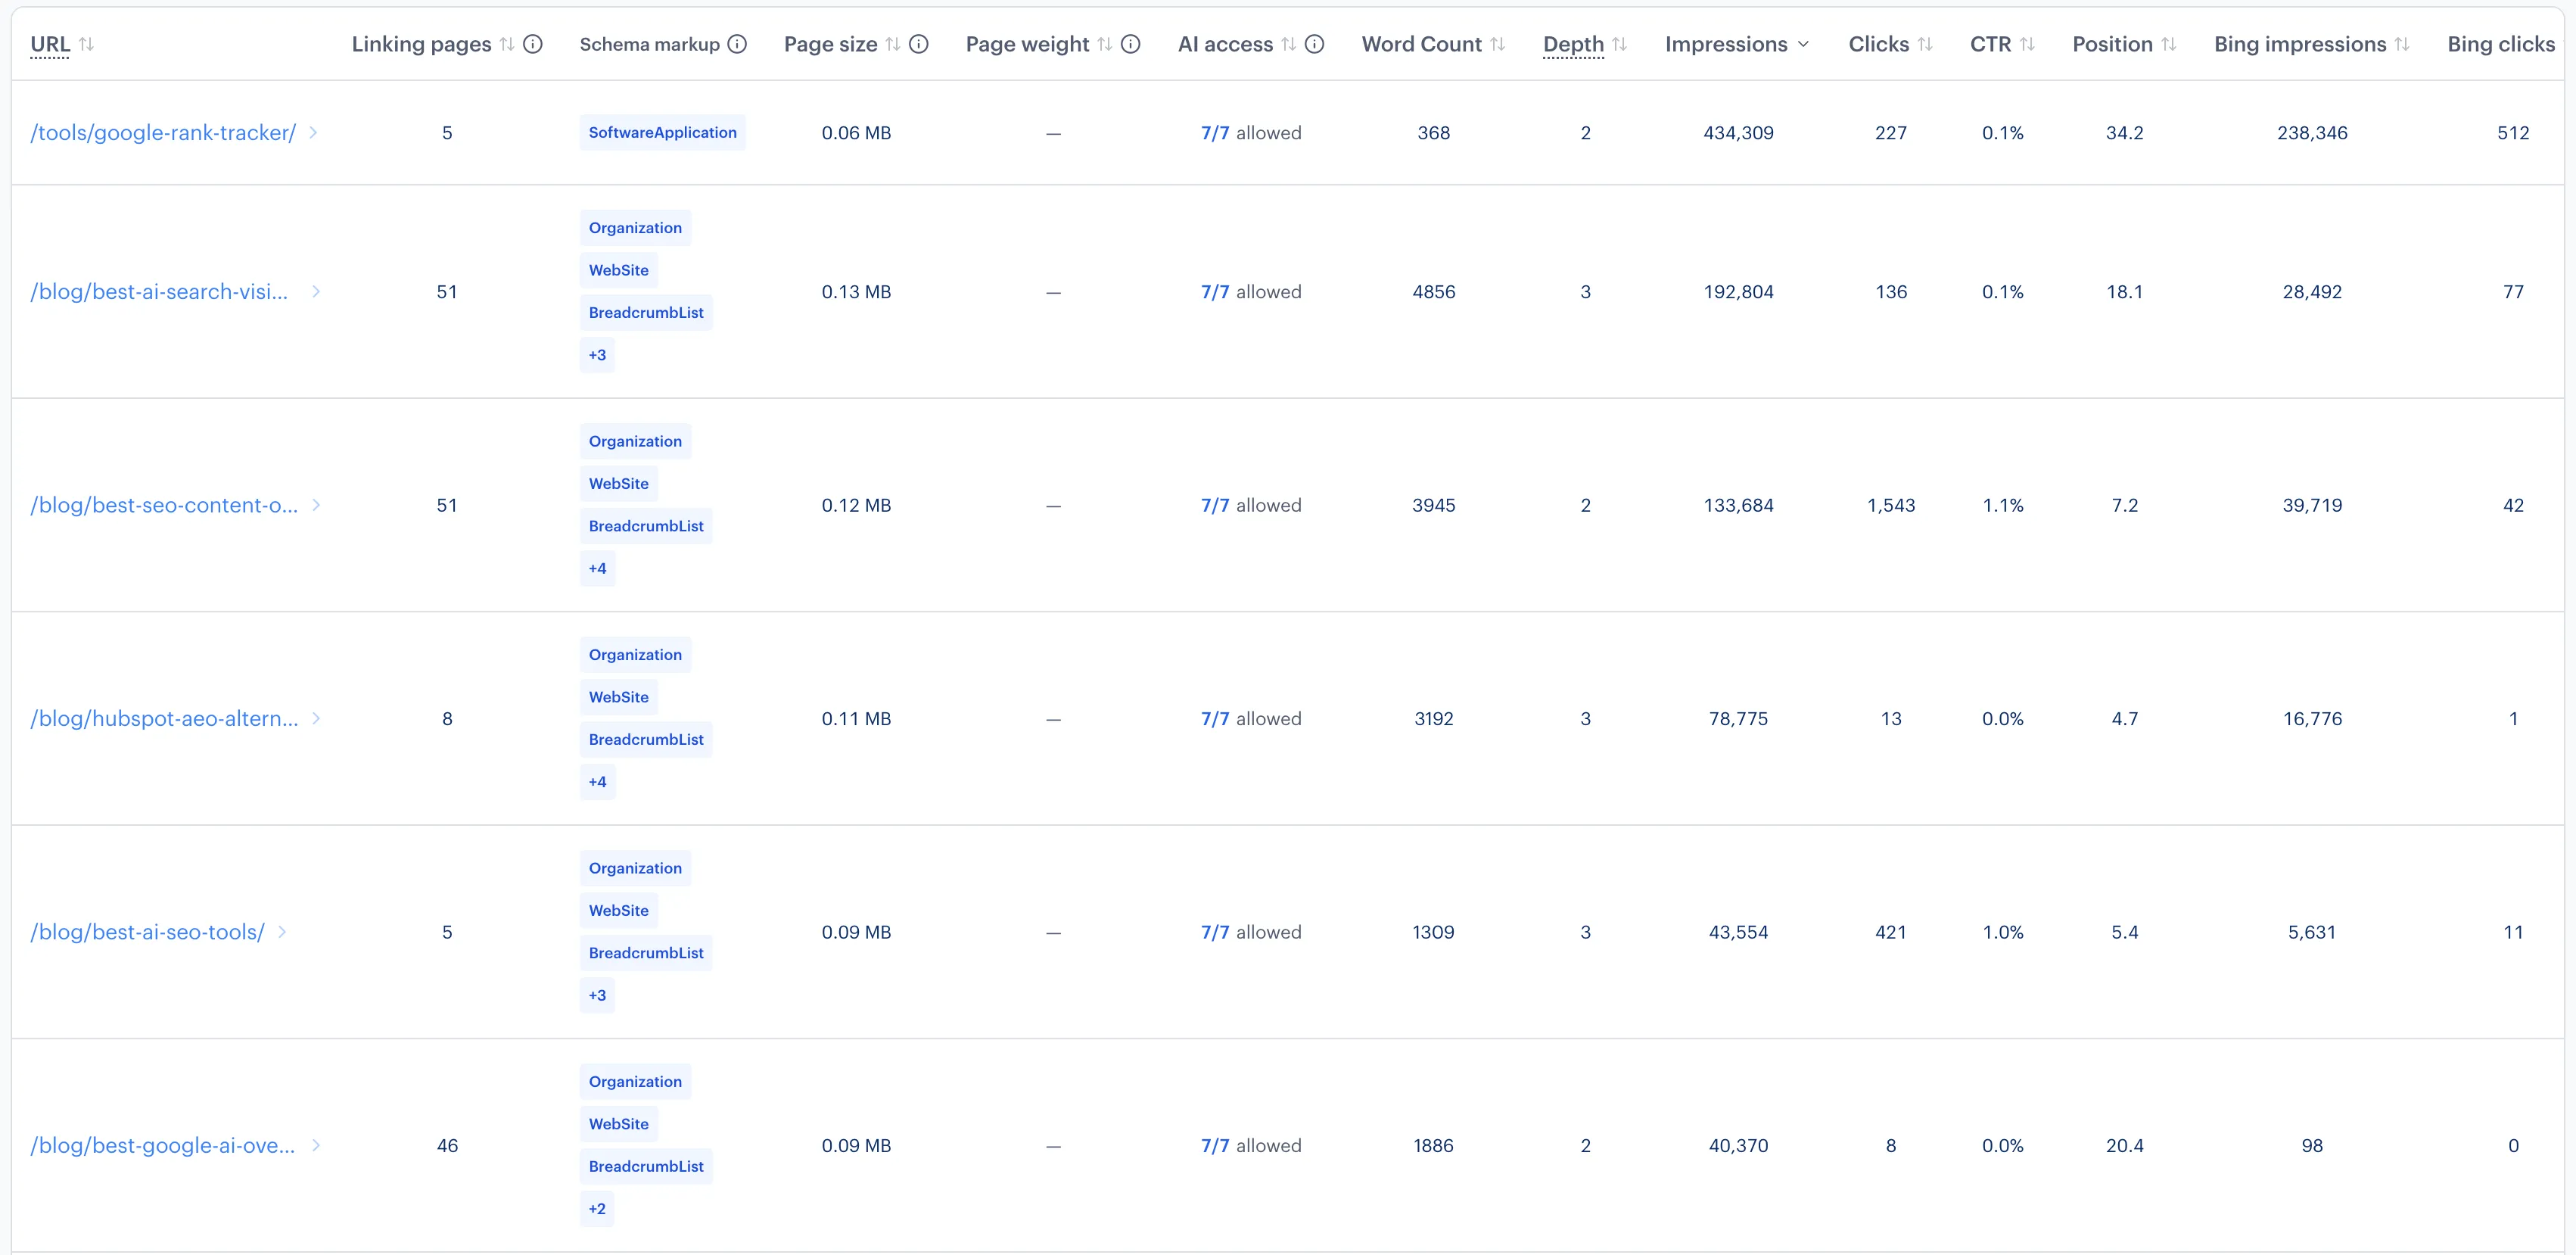Show +4 more schemas for best-seo-content row
This screenshot has width=2576, height=1255.
(x=597, y=568)
